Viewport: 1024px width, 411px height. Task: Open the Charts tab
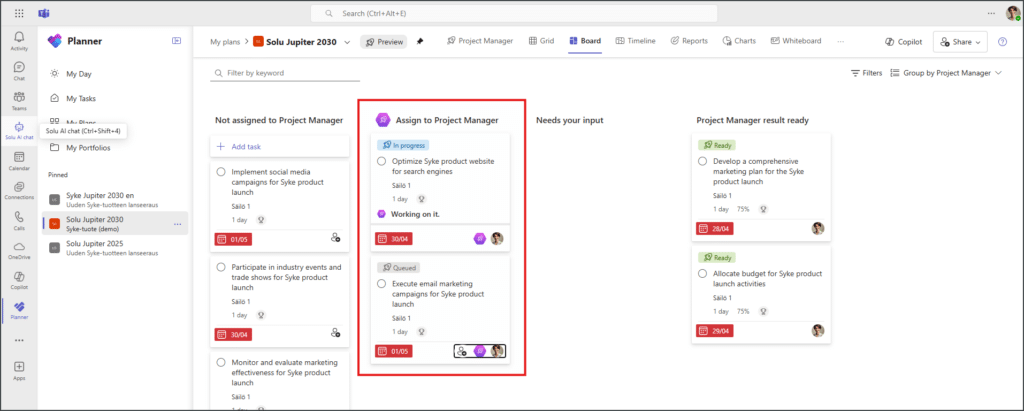coord(739,41)
